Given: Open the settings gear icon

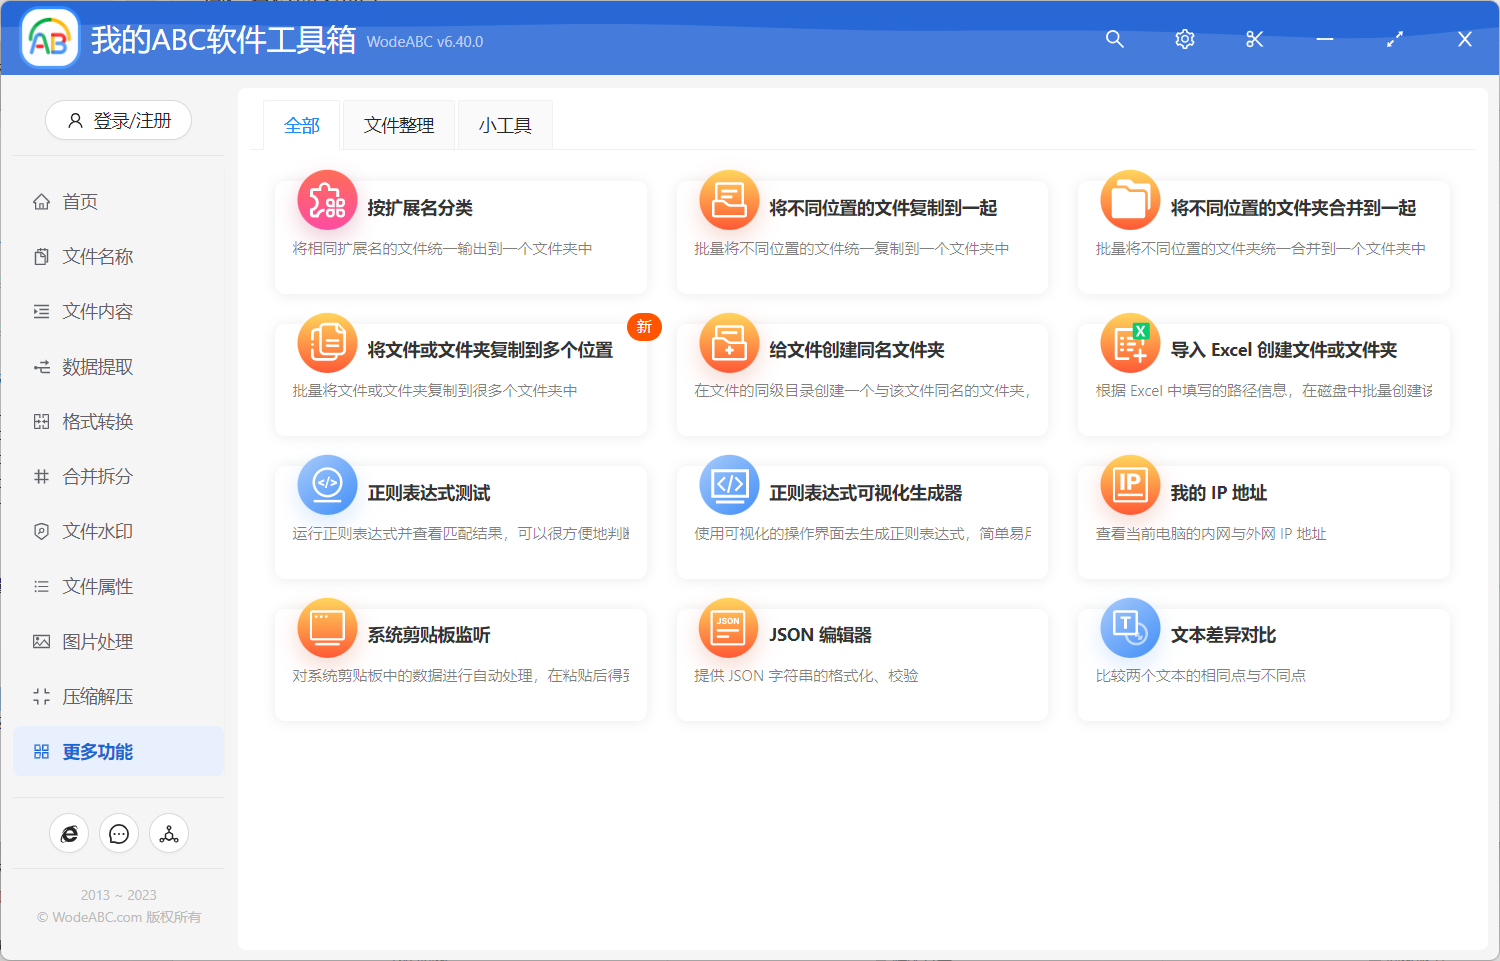Looking at the screenshot, I should [1184, 39].
